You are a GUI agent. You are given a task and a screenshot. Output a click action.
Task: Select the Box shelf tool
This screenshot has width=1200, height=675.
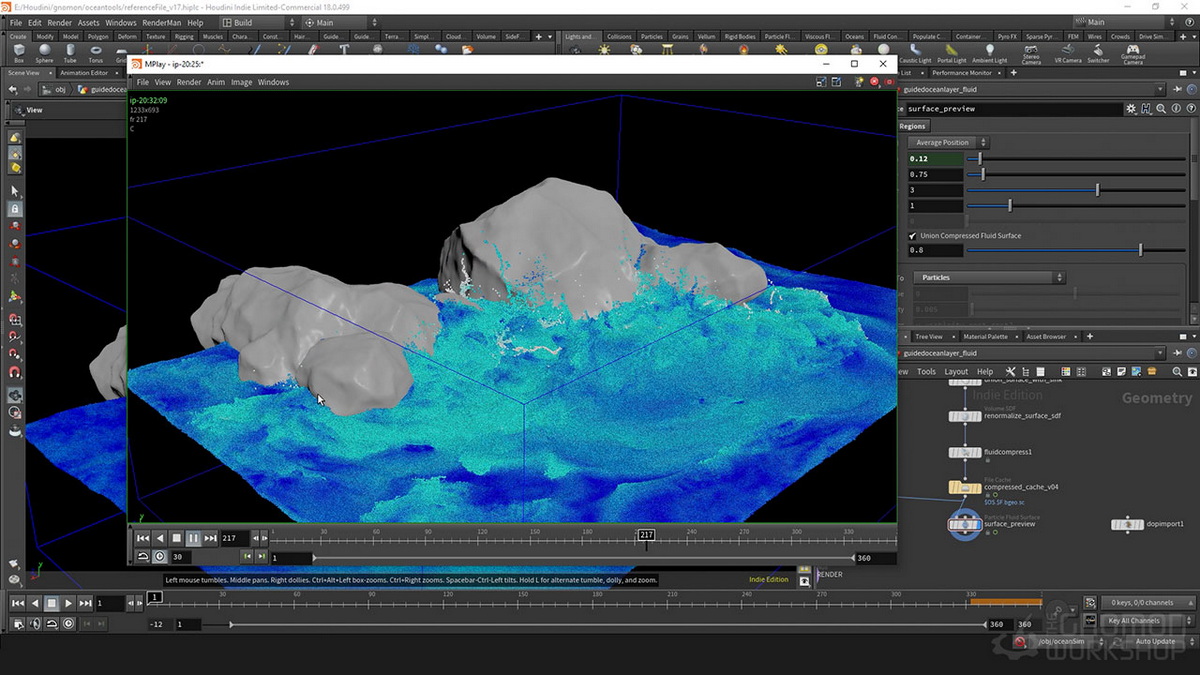[19, 53]
